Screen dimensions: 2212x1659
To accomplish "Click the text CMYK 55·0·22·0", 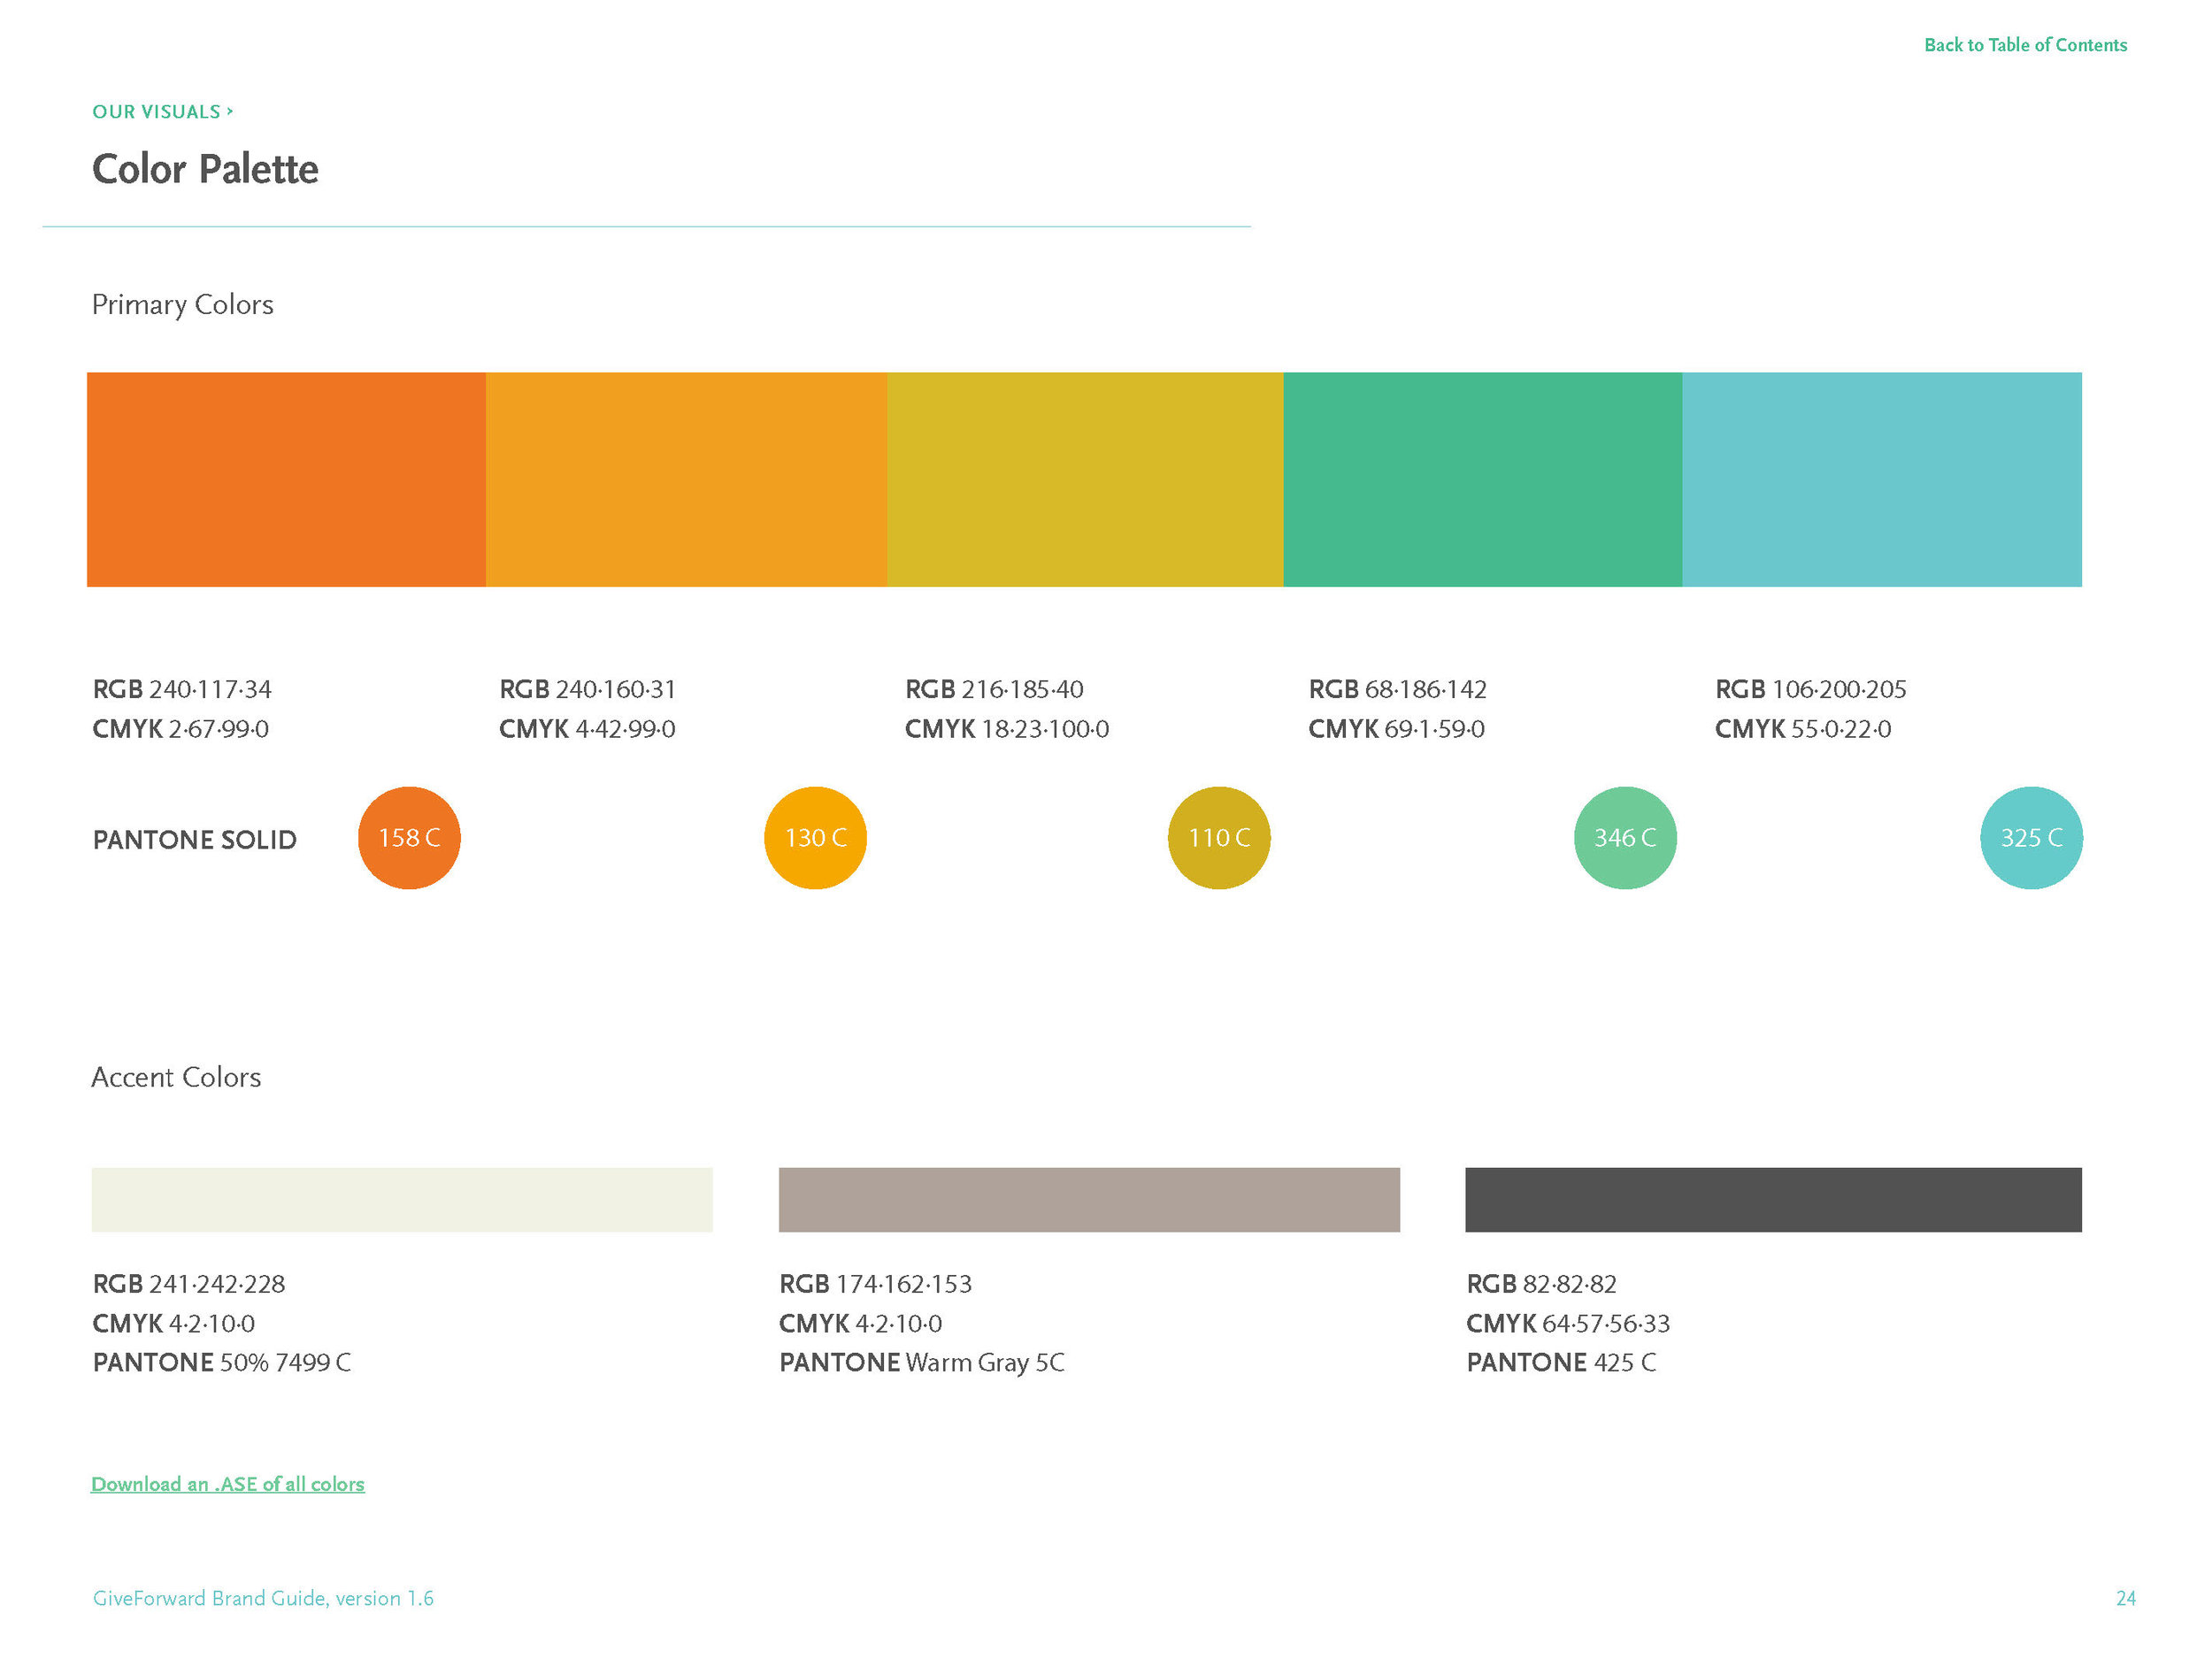I will (x=1803, y=729).
